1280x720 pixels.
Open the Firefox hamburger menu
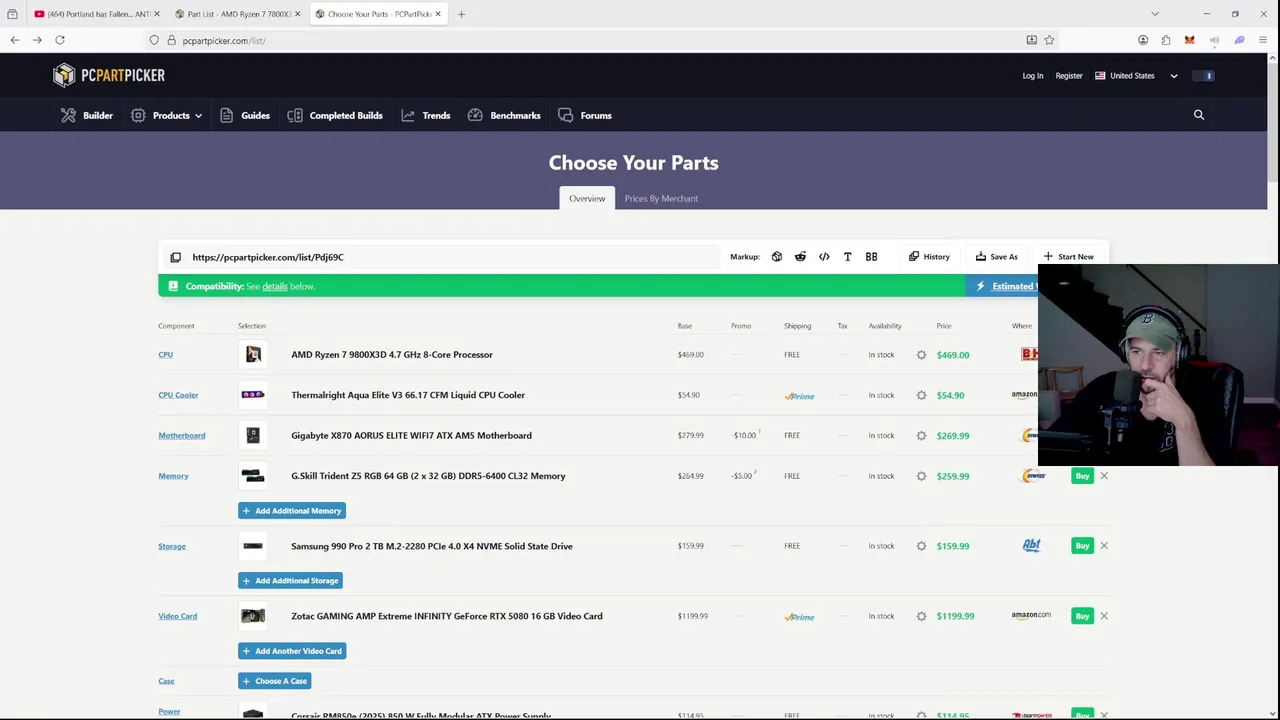tap(1263, 40)
